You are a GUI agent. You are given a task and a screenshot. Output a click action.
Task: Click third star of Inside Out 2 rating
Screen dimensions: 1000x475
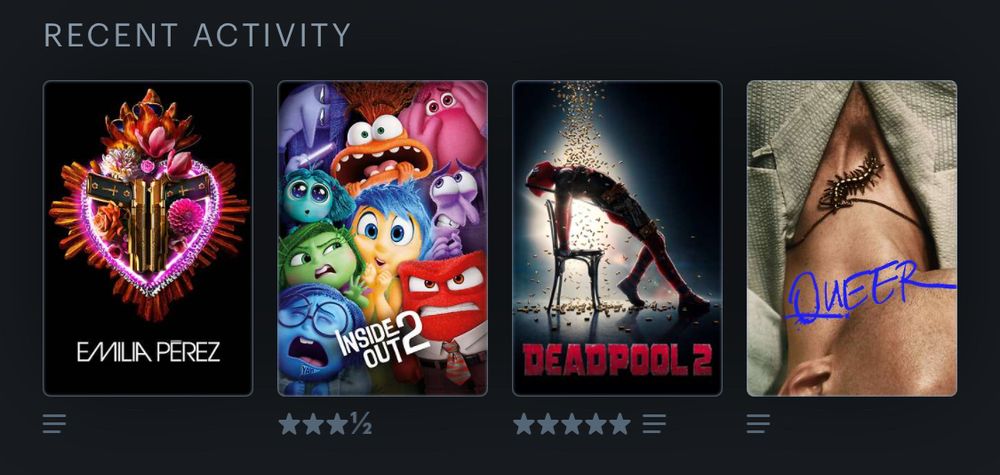pyautogui.click(x=337, y=424)
